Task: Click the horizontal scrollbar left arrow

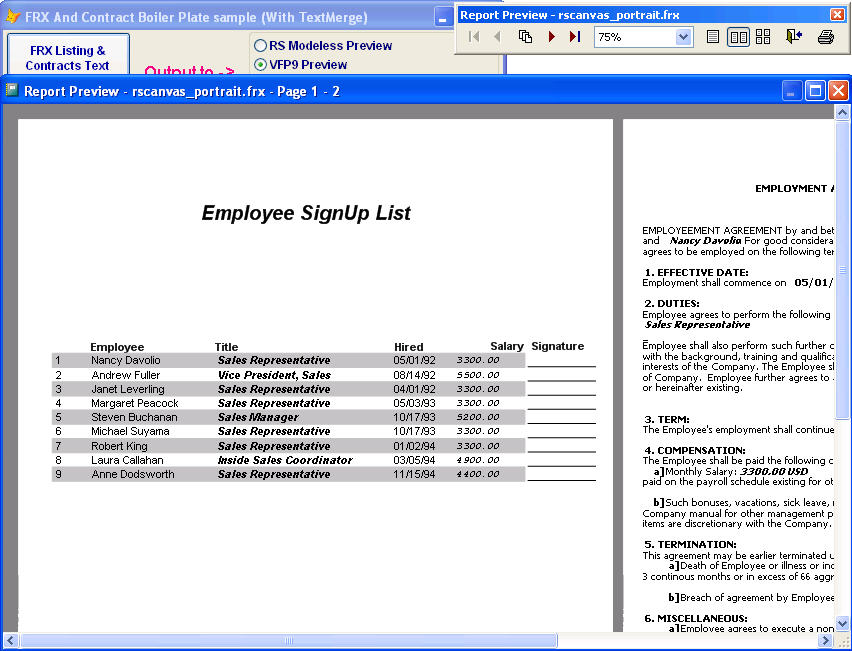Action: pos(10,641)
